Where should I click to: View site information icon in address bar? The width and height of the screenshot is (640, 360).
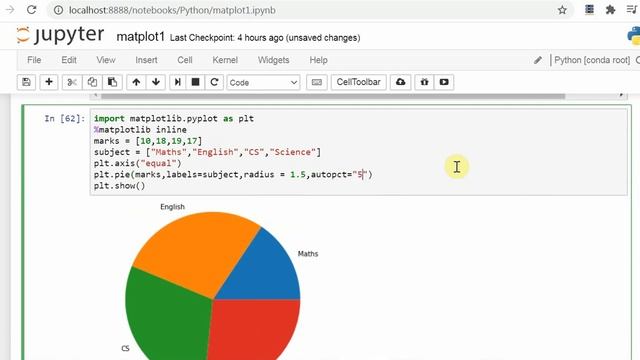[58, 10]
